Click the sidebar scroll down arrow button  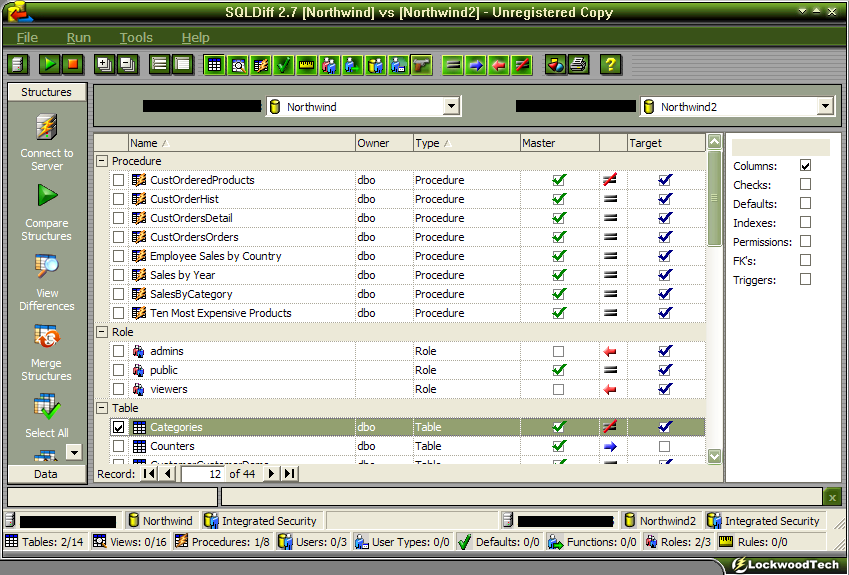click(74, 452)
